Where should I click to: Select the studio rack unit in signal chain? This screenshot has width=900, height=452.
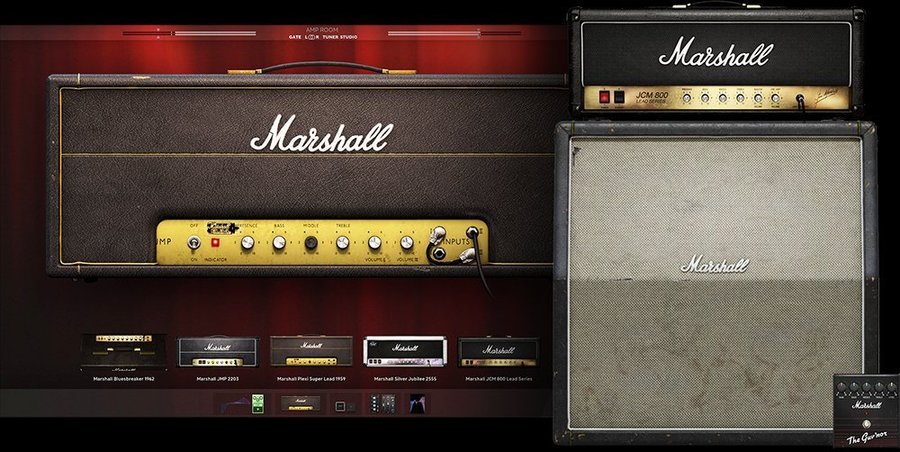[x=383, y=404]
